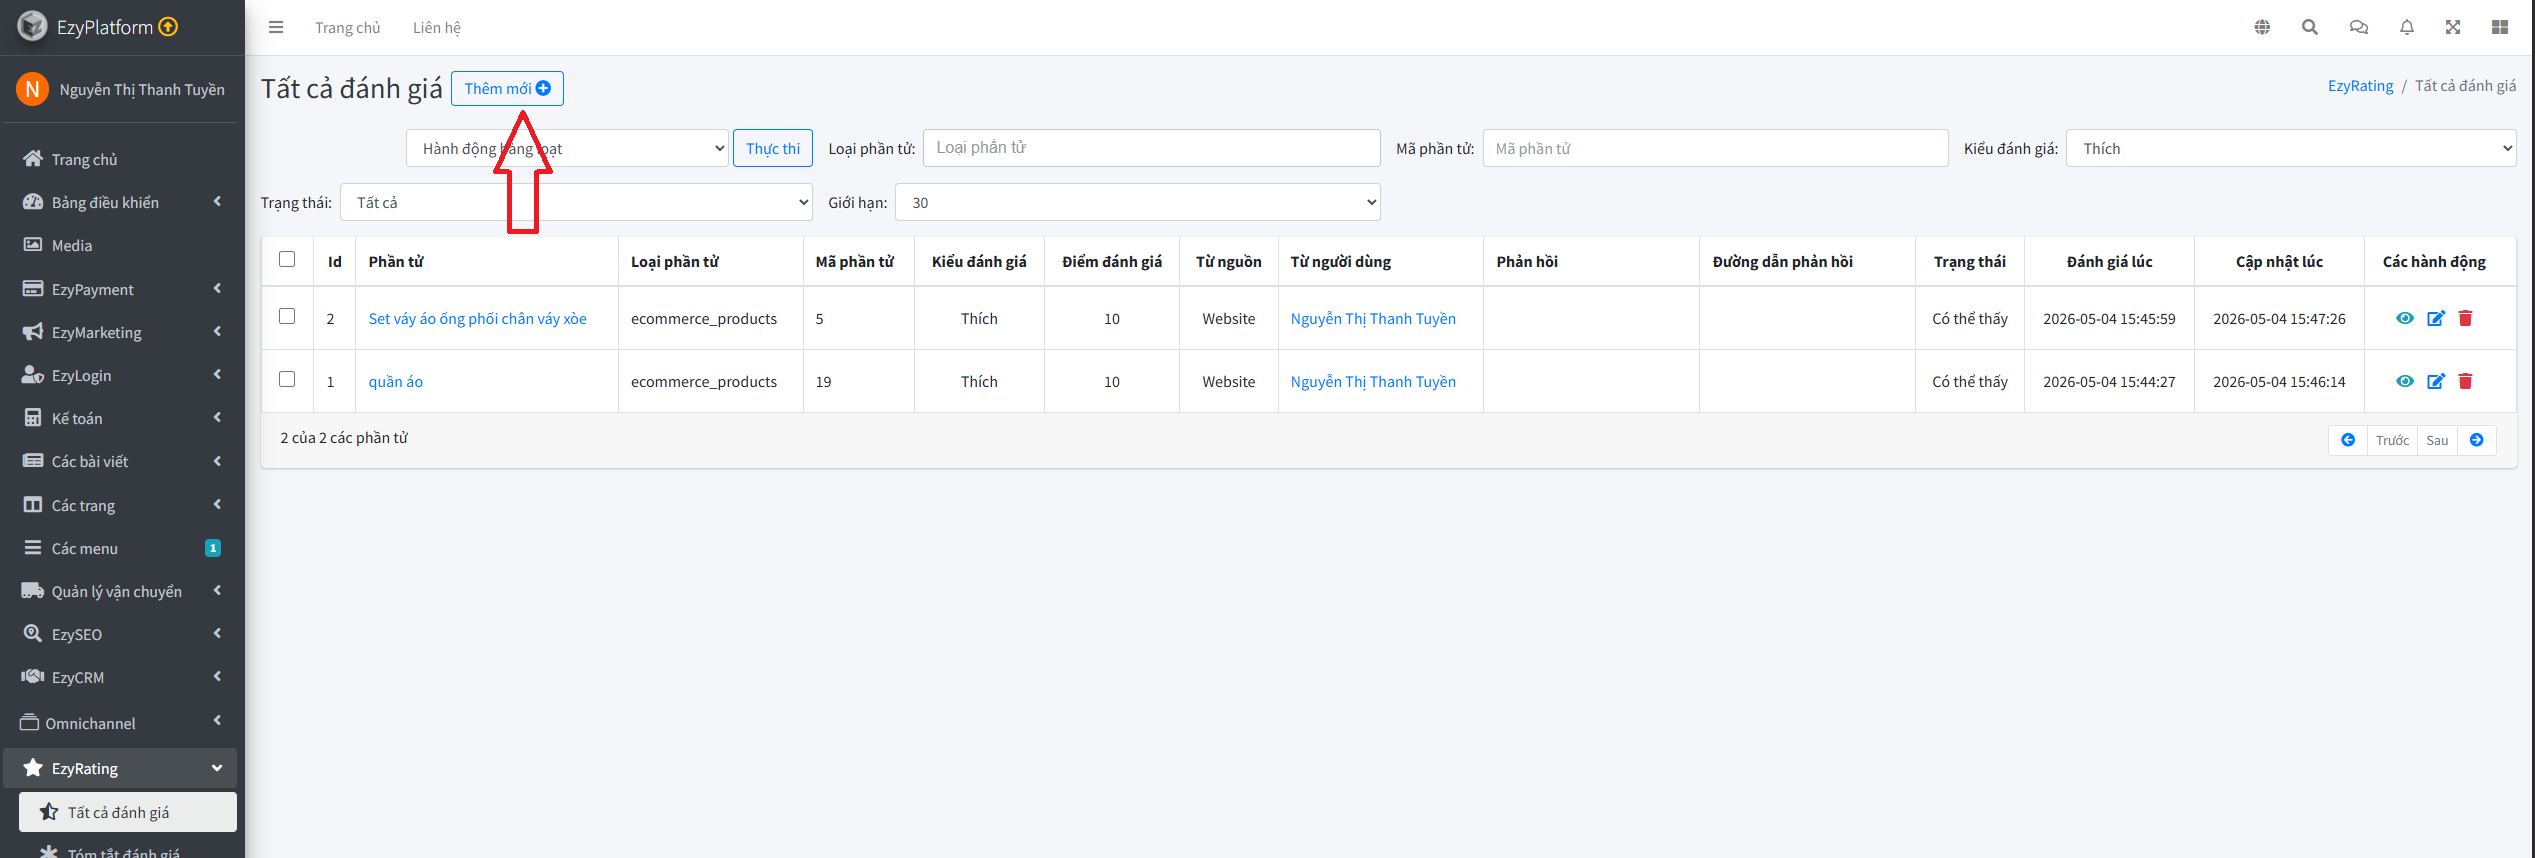The height and width of the screenshot is (858, 2535).
Task: Go to next page arrow icon
Action: coord(2477,440)
